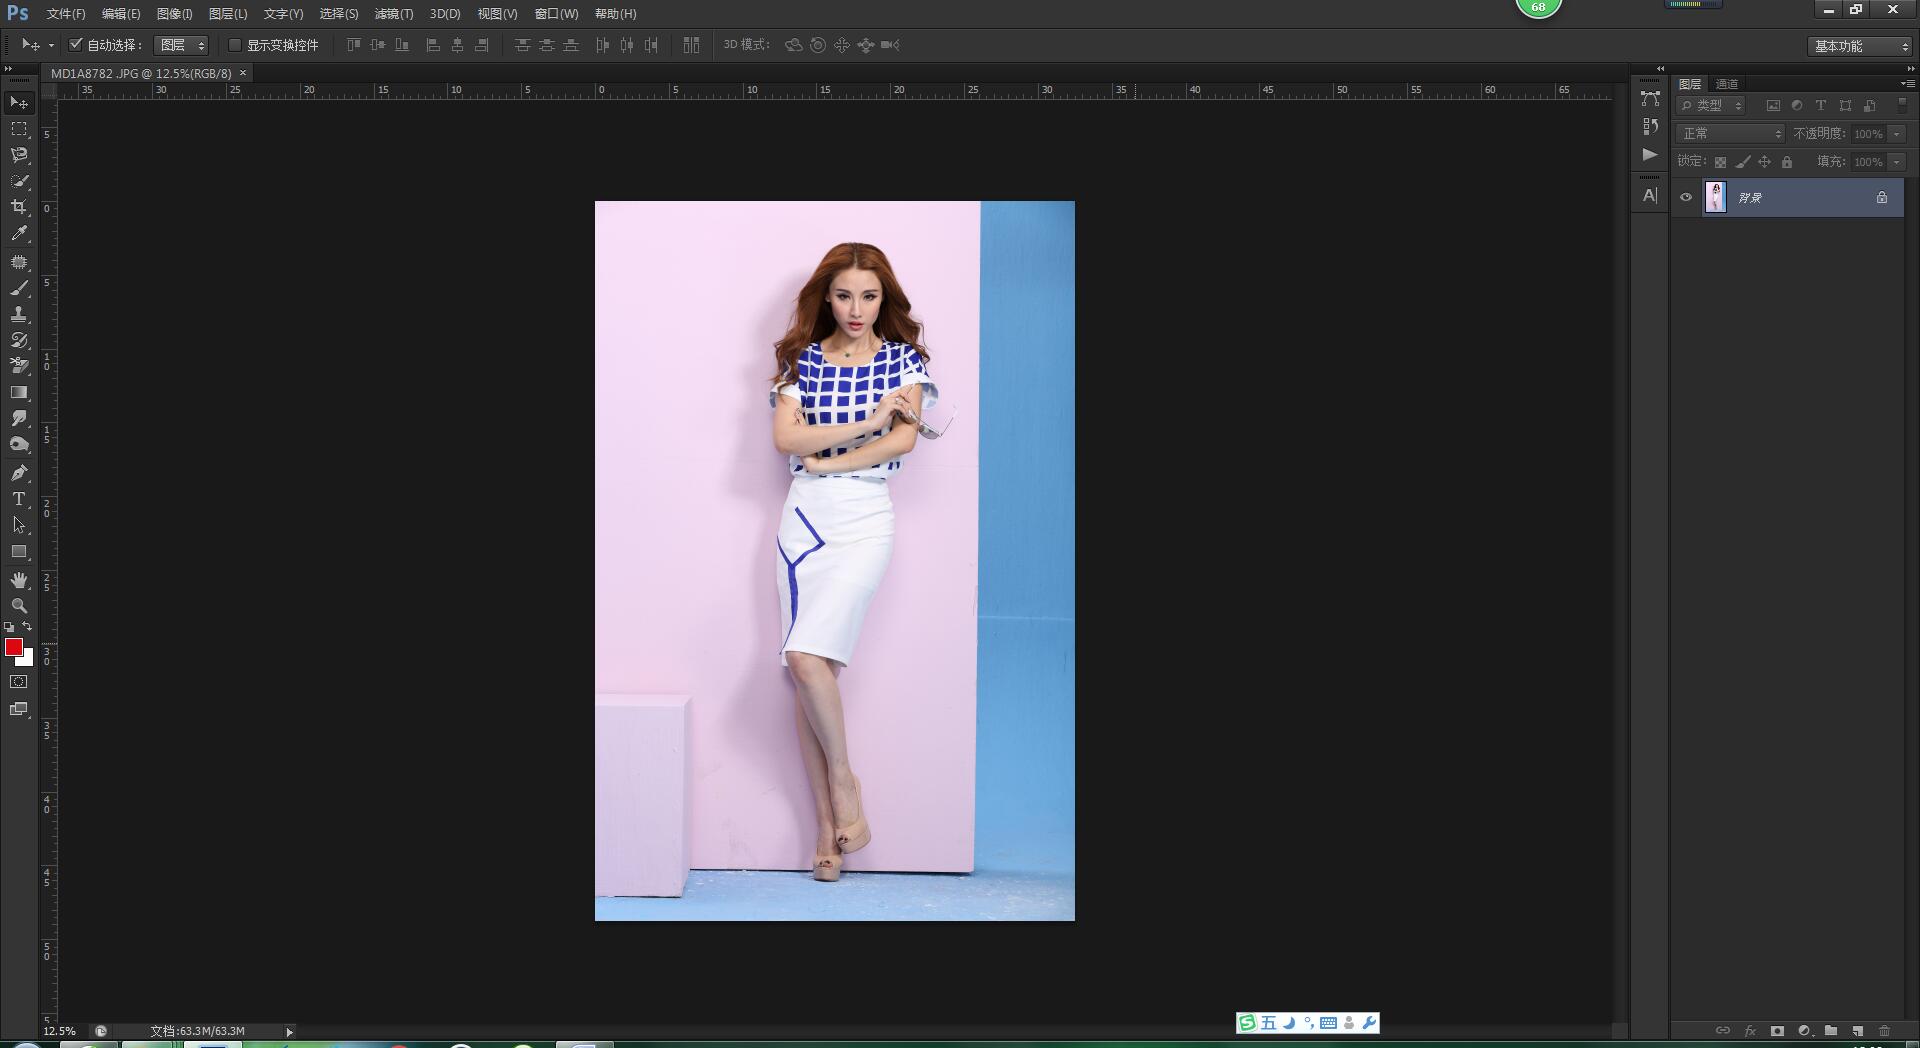Create a new layer

click(x=1858, y=1030)
